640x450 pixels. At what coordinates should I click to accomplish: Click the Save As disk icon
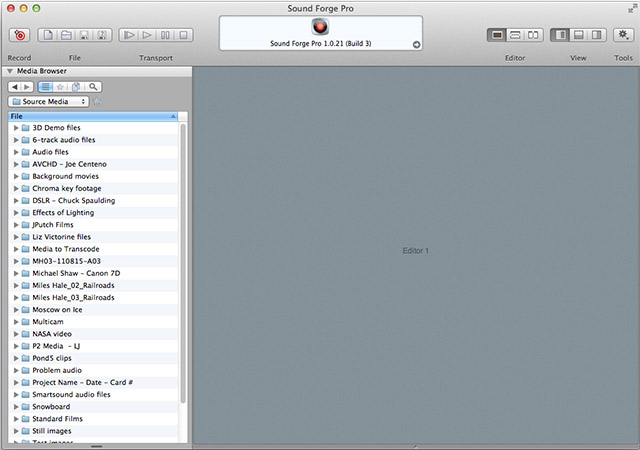(102, 35)
